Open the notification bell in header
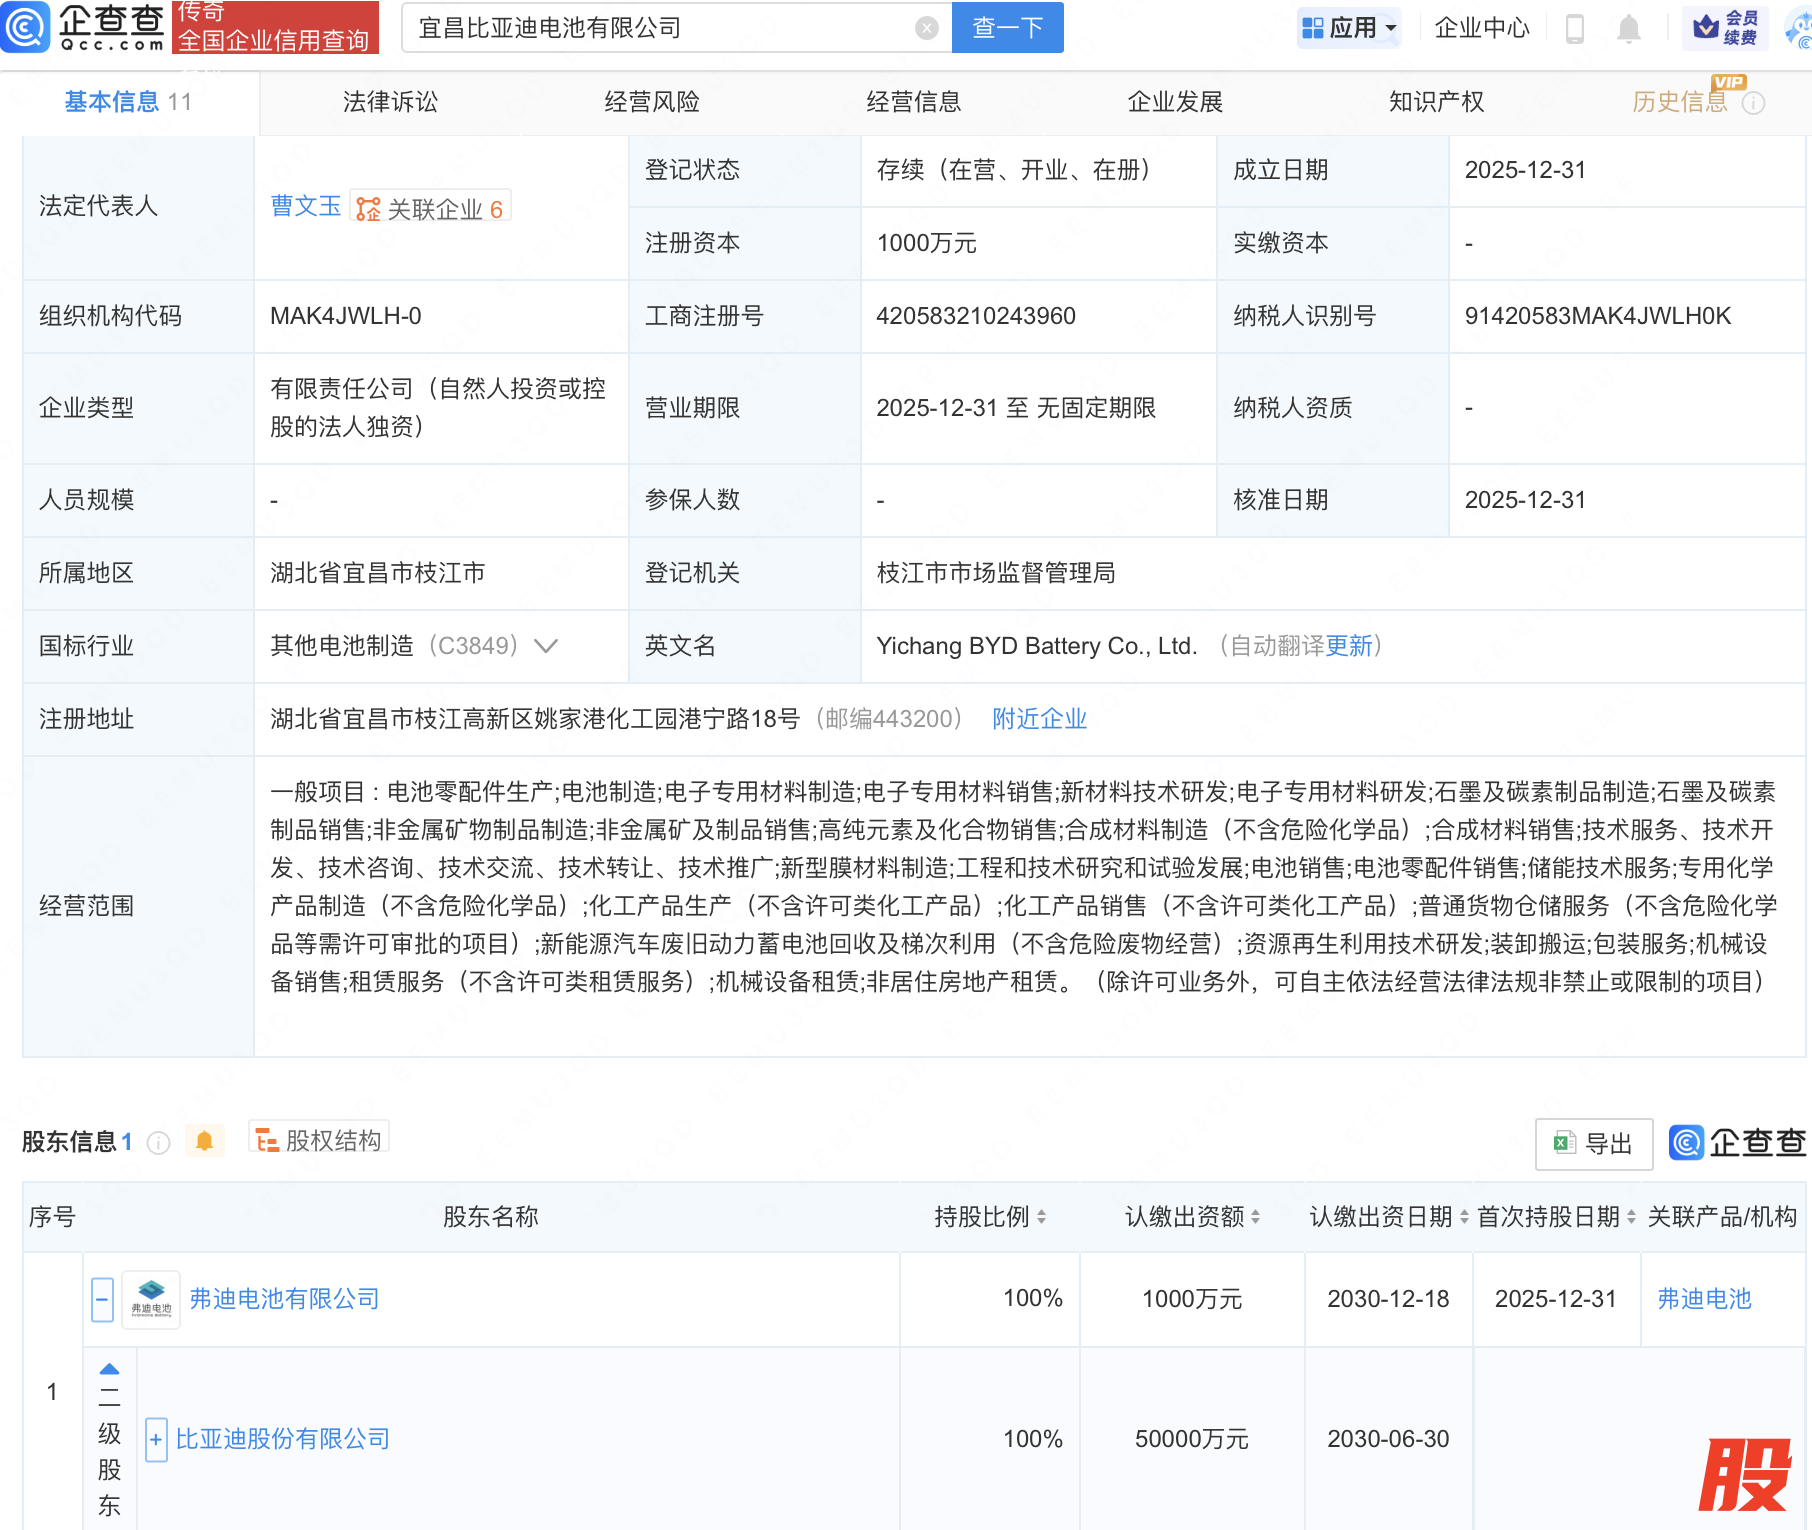Image resolution: width=1812 pixels, height=1530 pixels. pos(1628,29)
